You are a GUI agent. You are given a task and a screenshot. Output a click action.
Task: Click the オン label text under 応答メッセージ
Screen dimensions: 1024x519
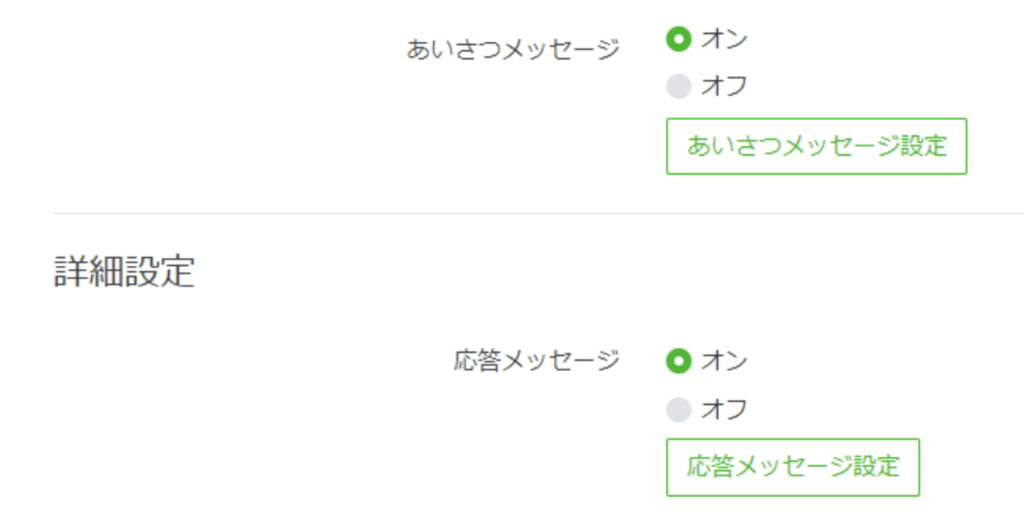[x=724, y=360]
